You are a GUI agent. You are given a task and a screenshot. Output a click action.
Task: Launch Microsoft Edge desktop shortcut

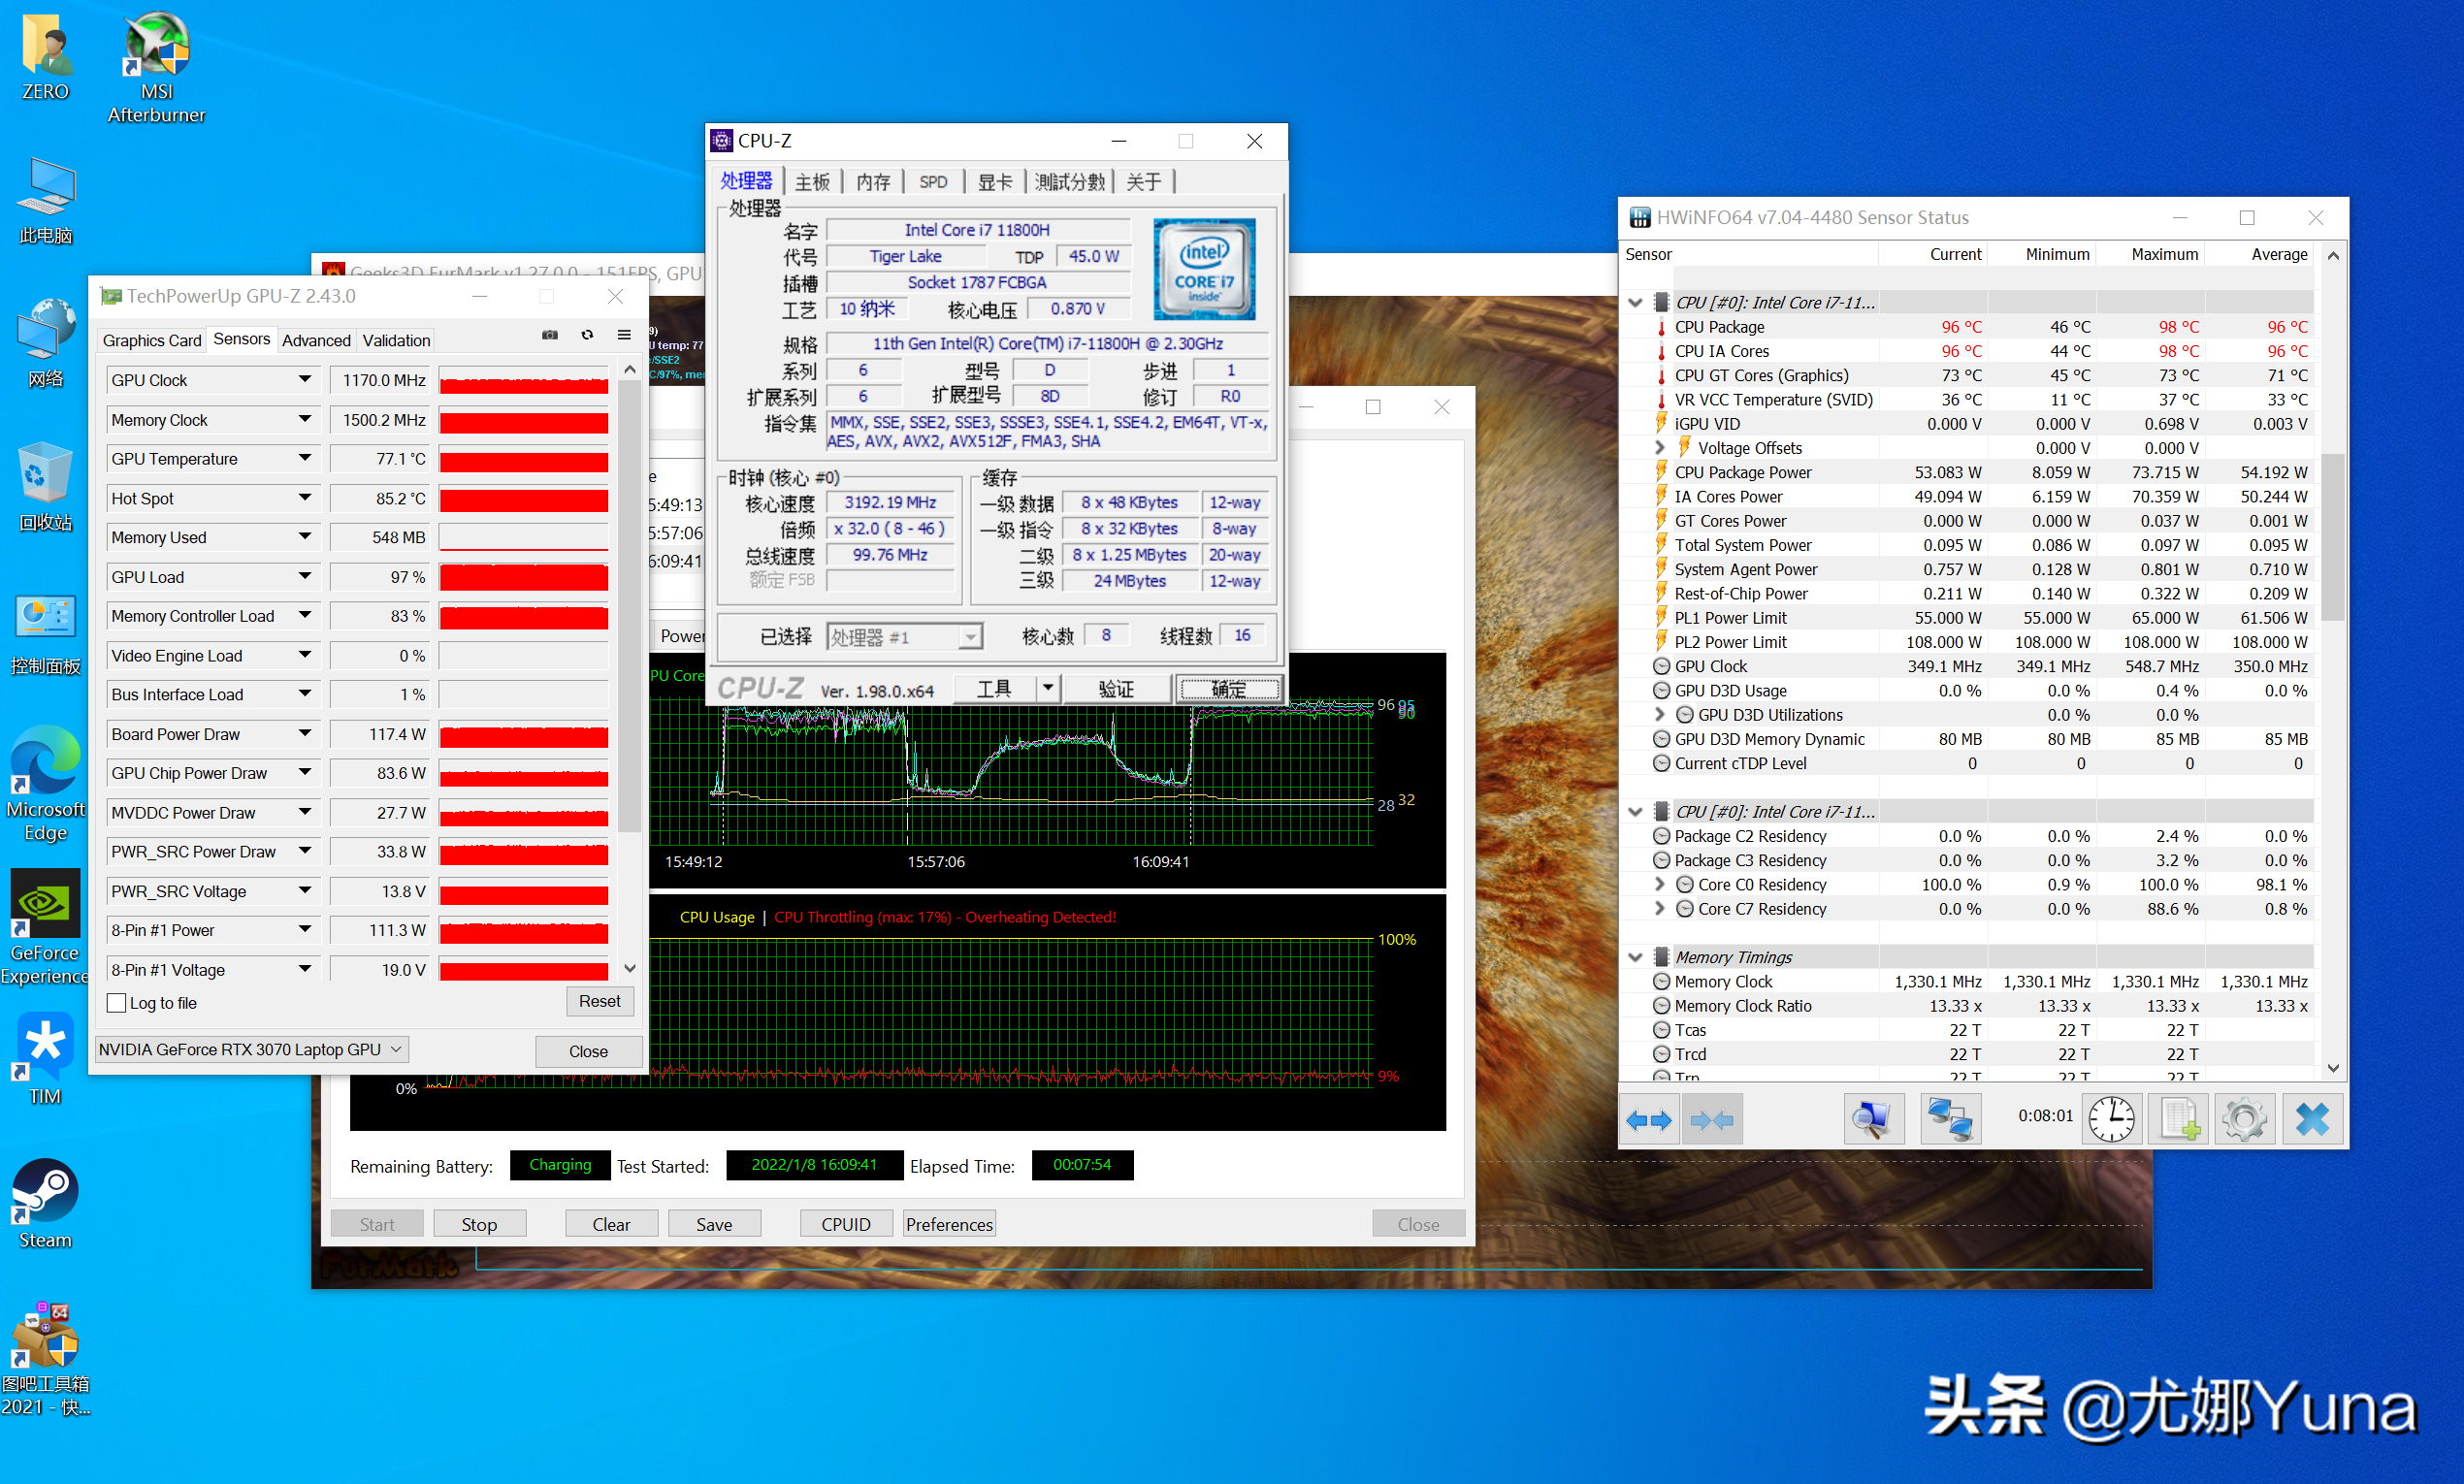coord(45,784)
